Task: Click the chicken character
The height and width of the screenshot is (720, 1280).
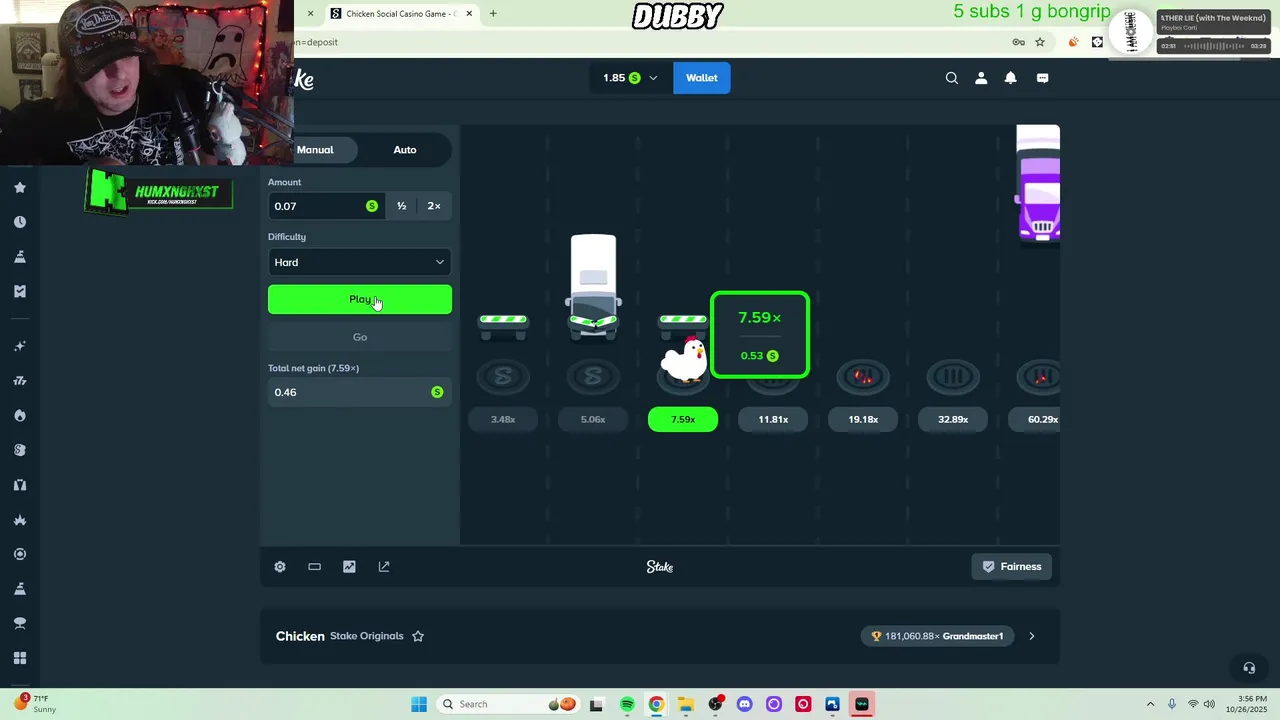Action: click(686, 360)
